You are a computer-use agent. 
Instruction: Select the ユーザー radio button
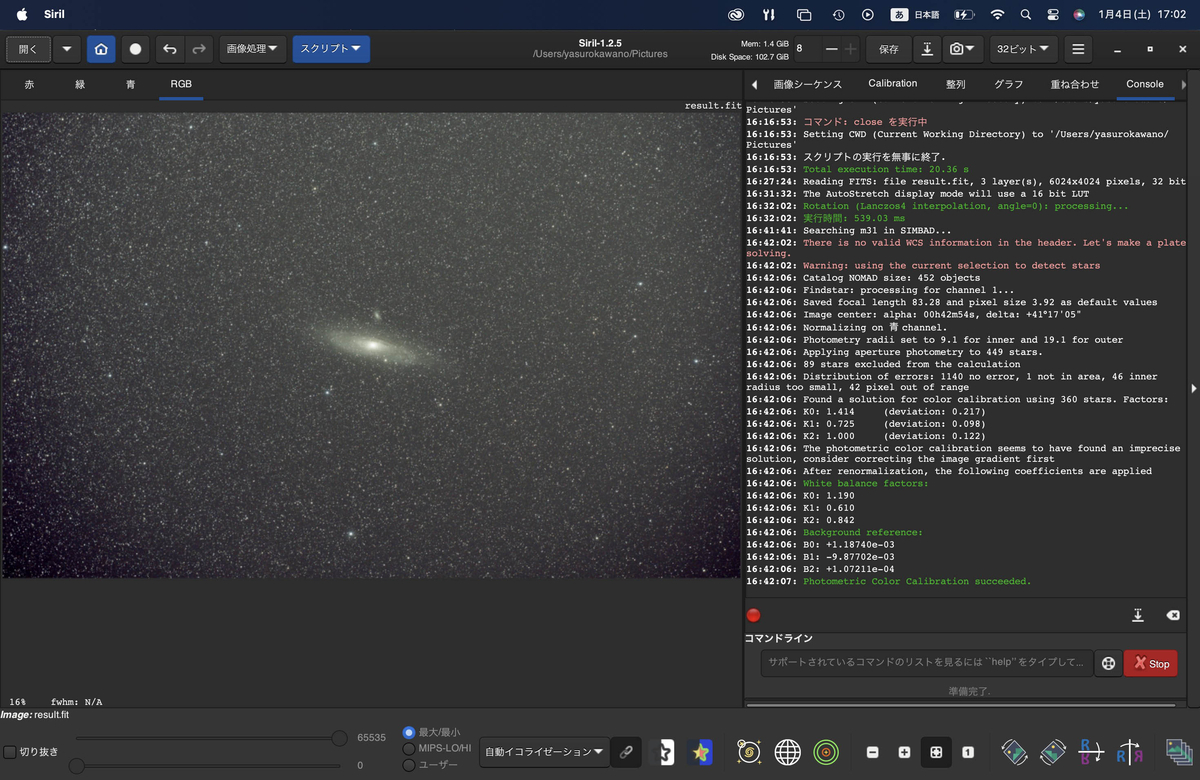tap(408, 765)
